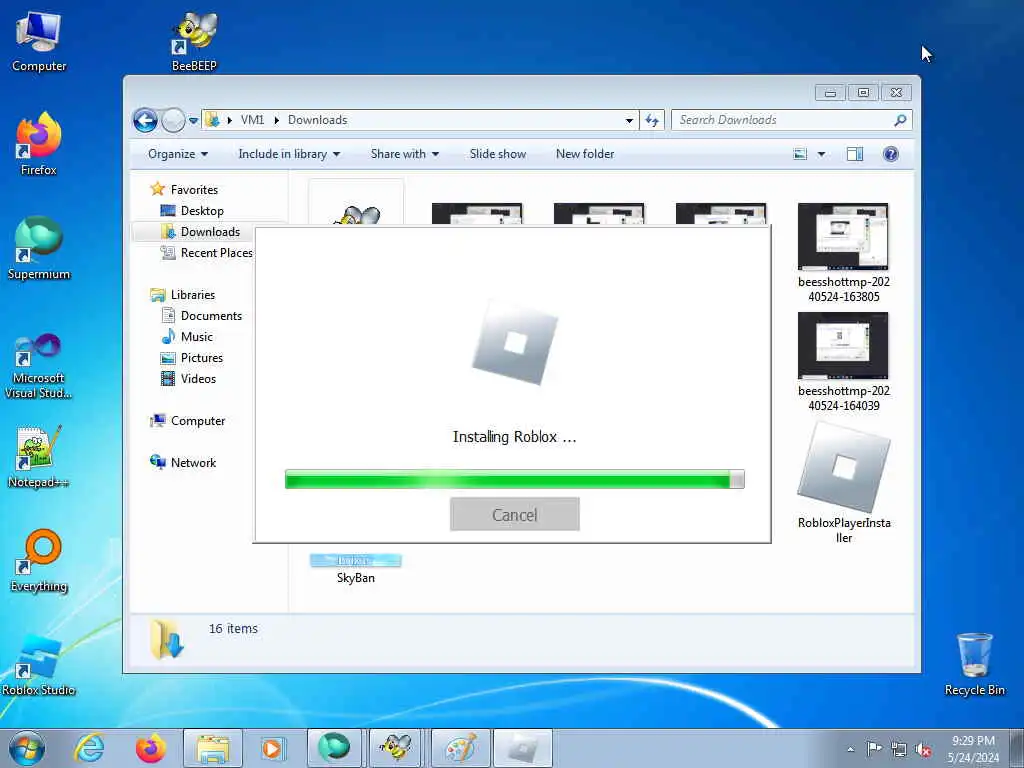
Task: Select beesshottmp-20240524-164039 thumbnail
Action: [x=843, y=362]
